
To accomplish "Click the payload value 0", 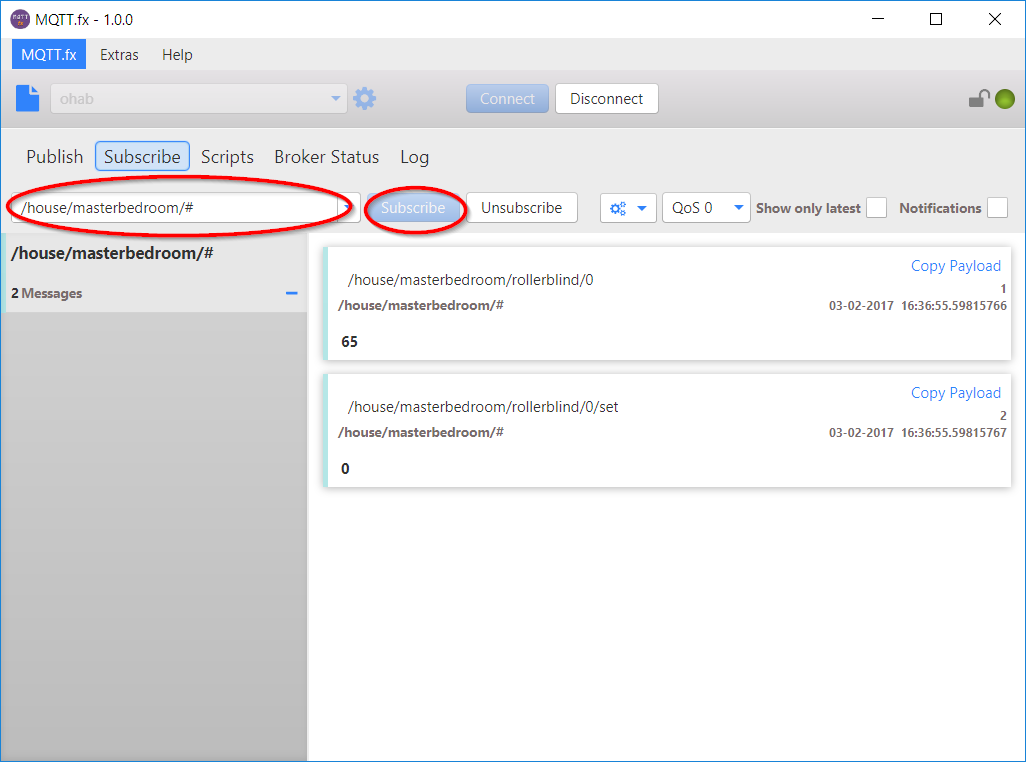I will click(x=345, y=469).
